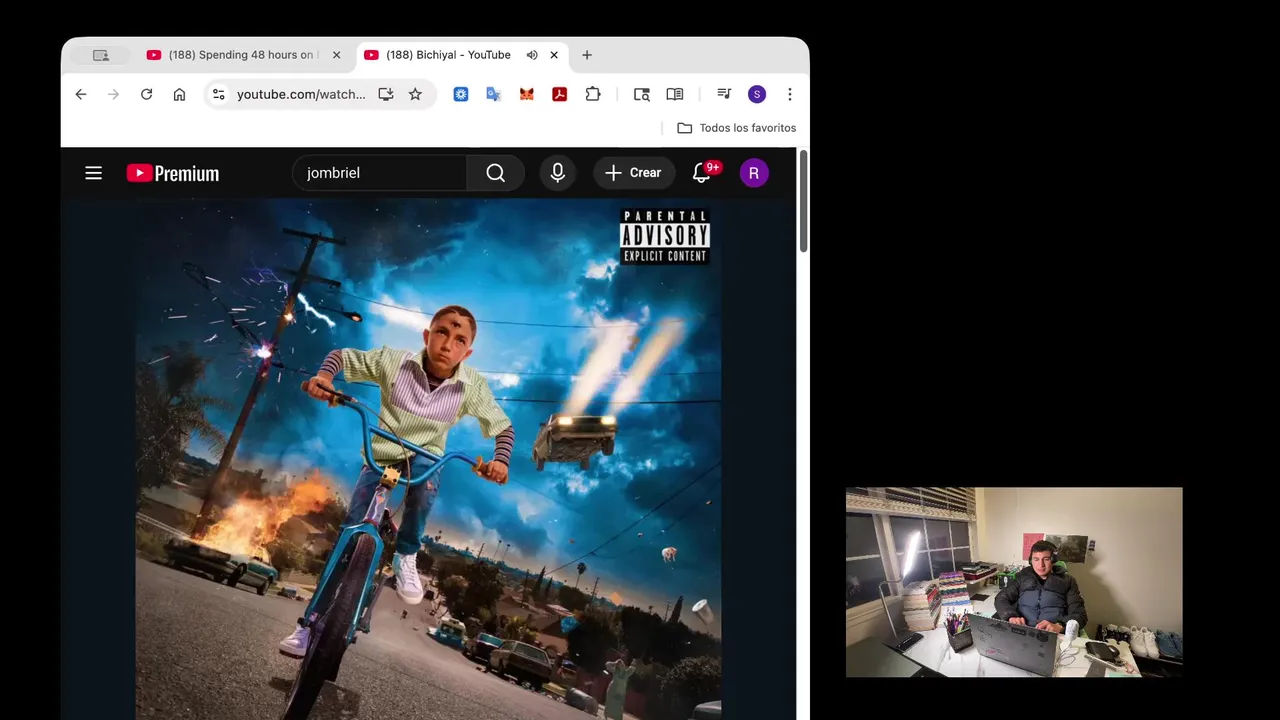Click the browser back arrow
The height and width of the screenshot is (720, 1280).
(x=81, y=94)
